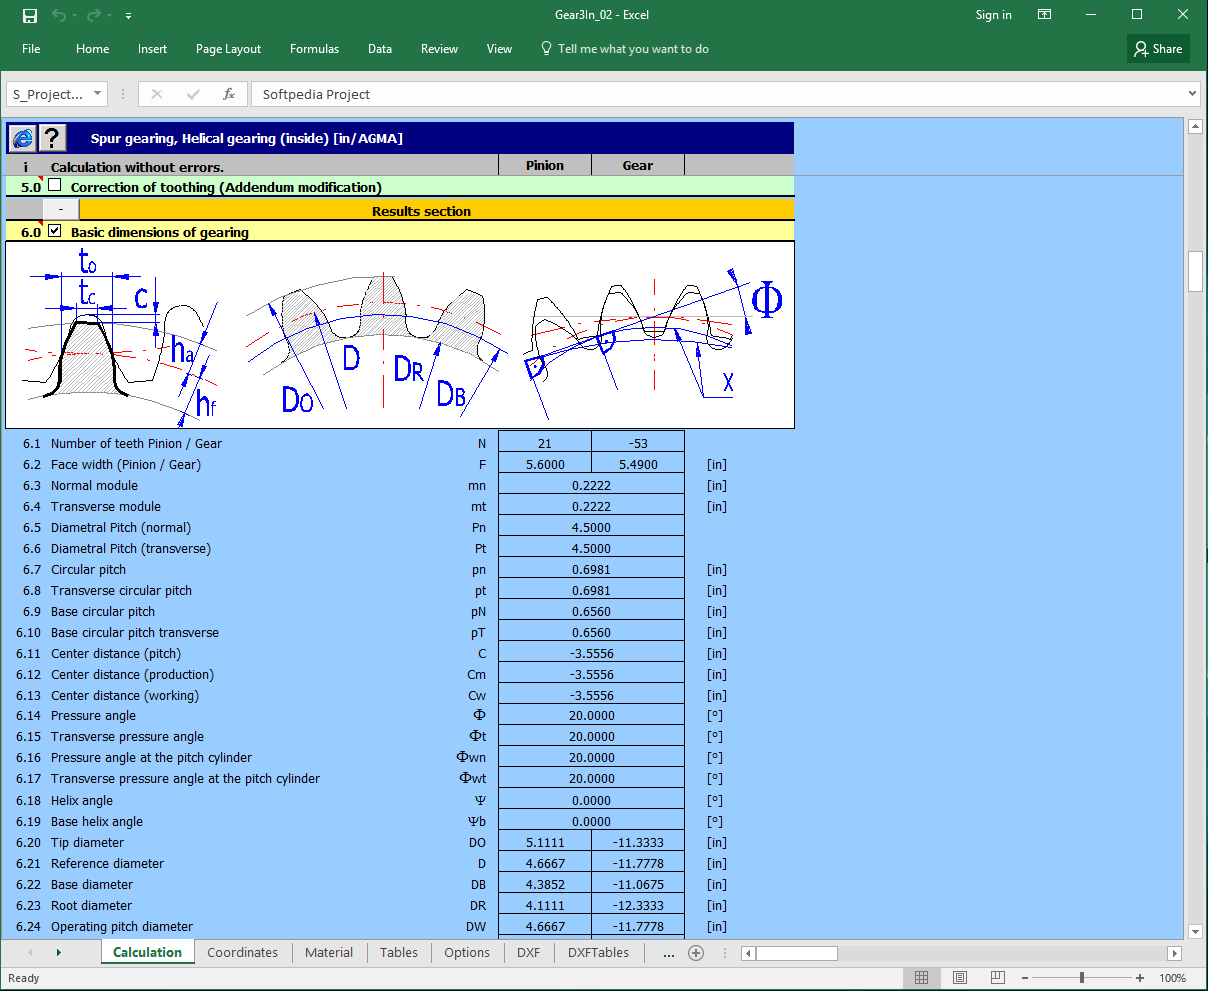Click the Sign in link
Image resolution: width=1208 pixels, height=991 pixels.
point(993,14)
